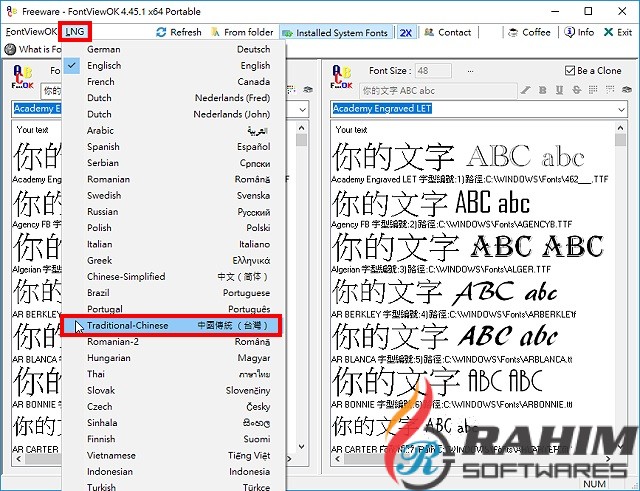Open the FontViewOK menu
Viewport: 640px width, 491px height.
point(31,32)
